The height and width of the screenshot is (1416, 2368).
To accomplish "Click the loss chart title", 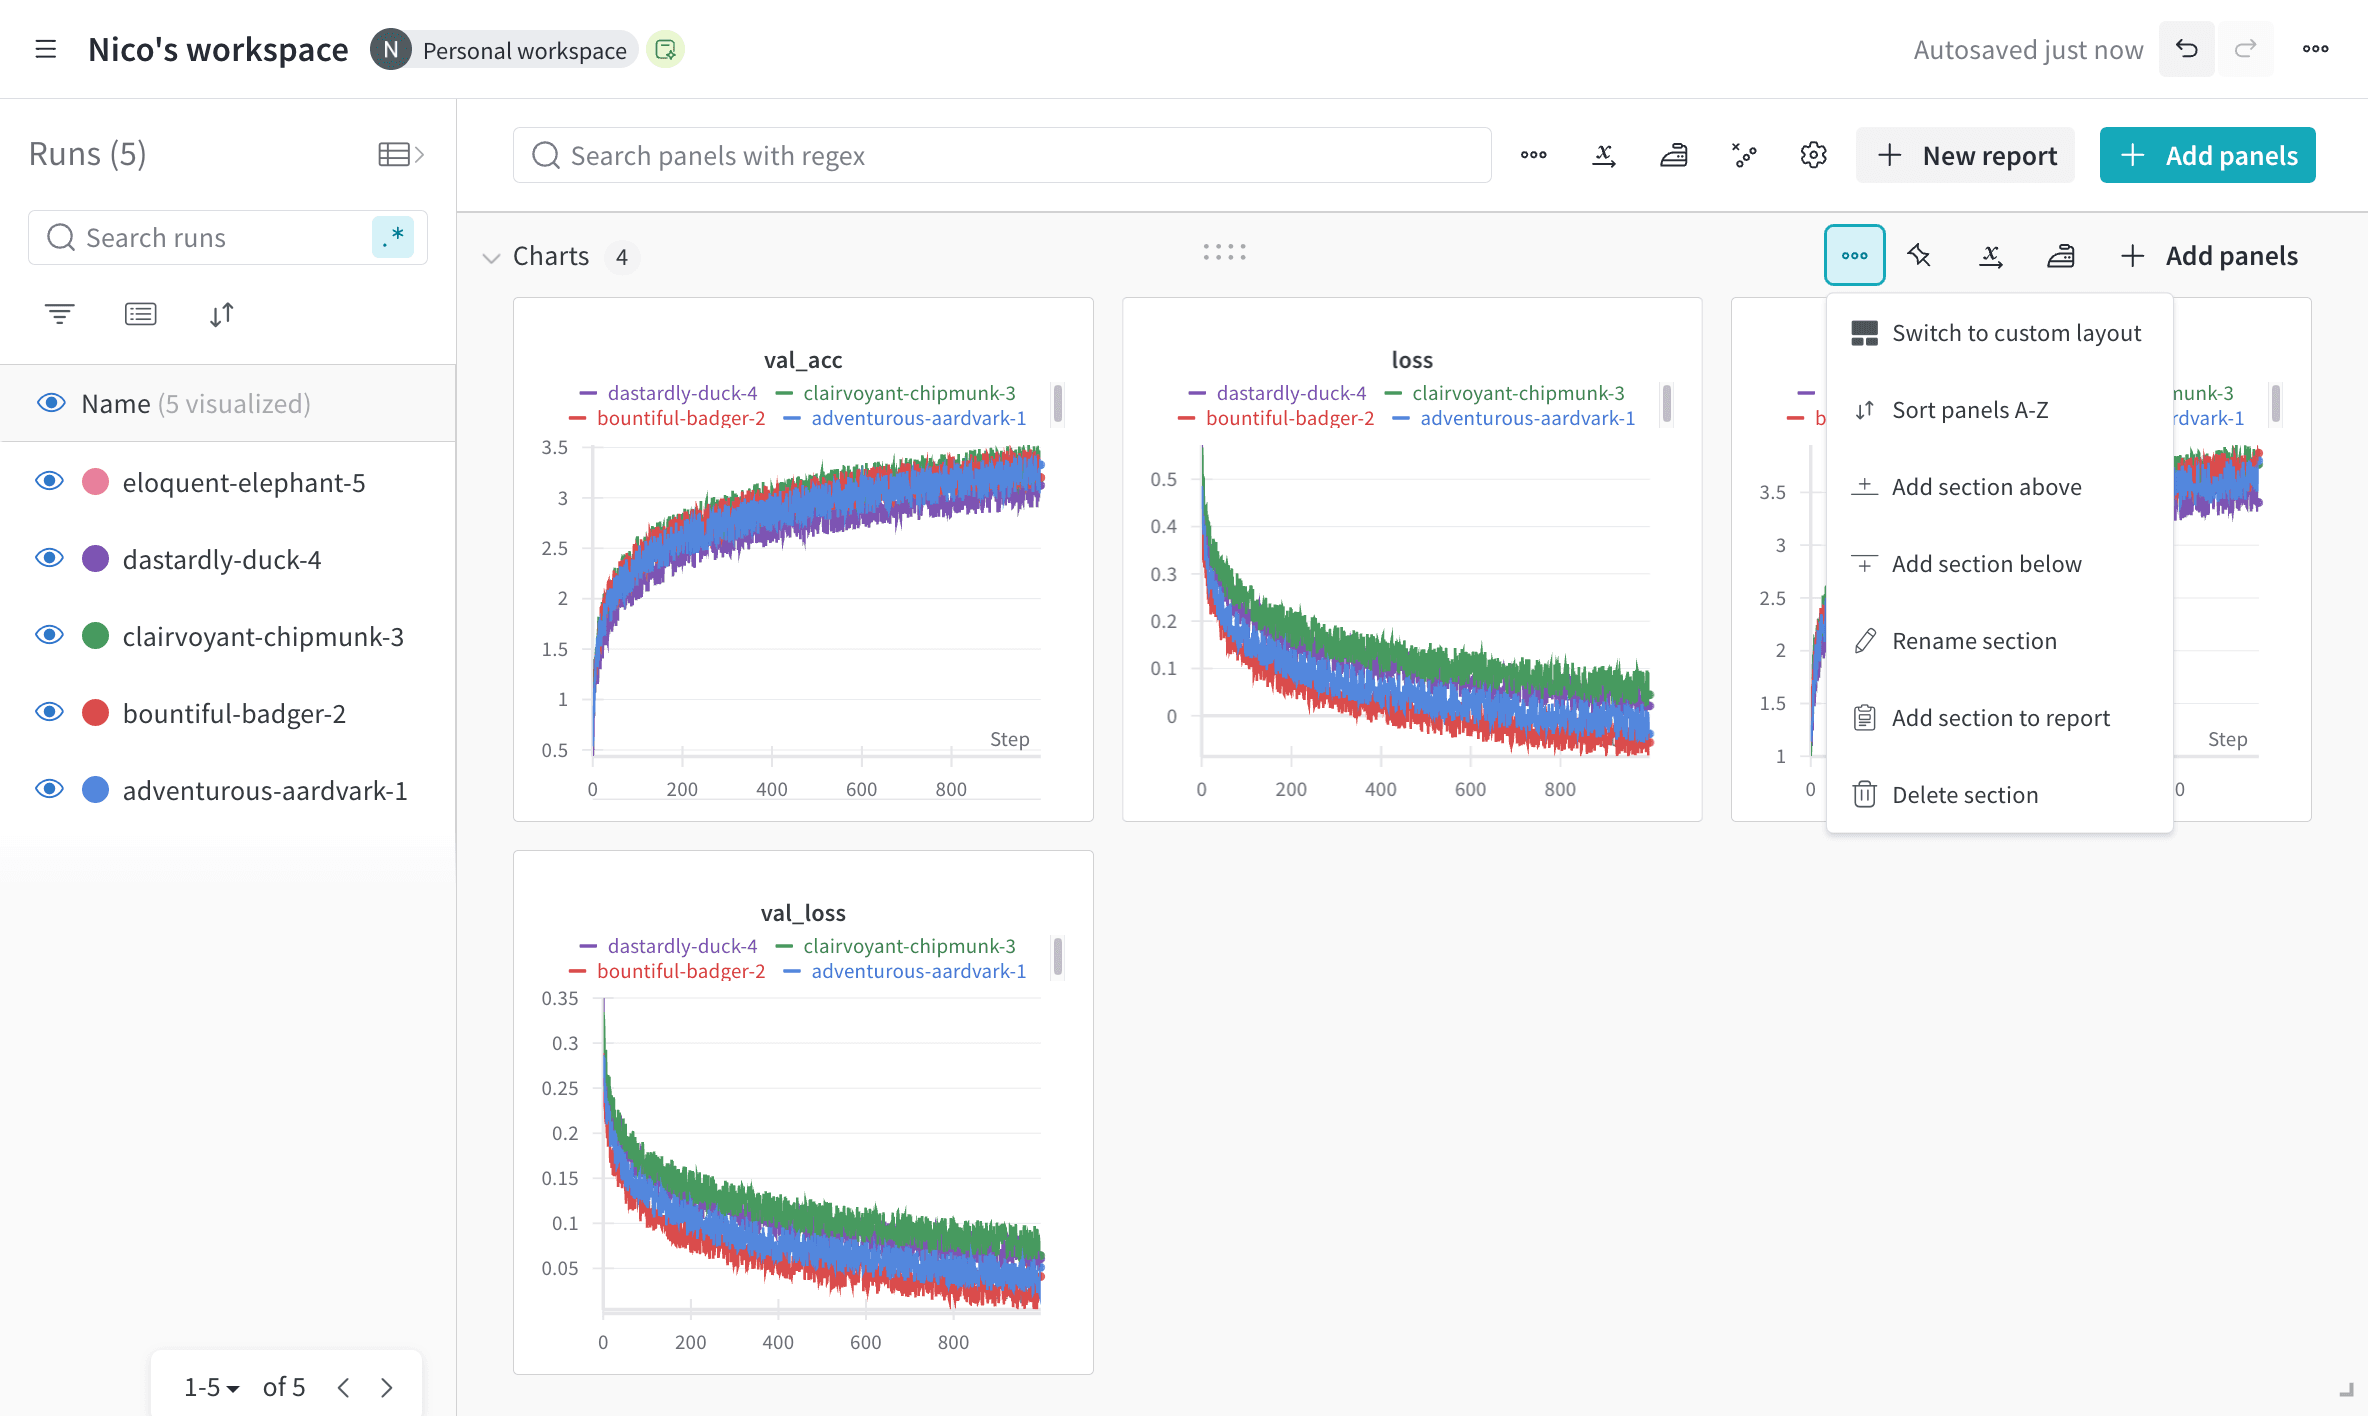I will (x=1412, y=360).
